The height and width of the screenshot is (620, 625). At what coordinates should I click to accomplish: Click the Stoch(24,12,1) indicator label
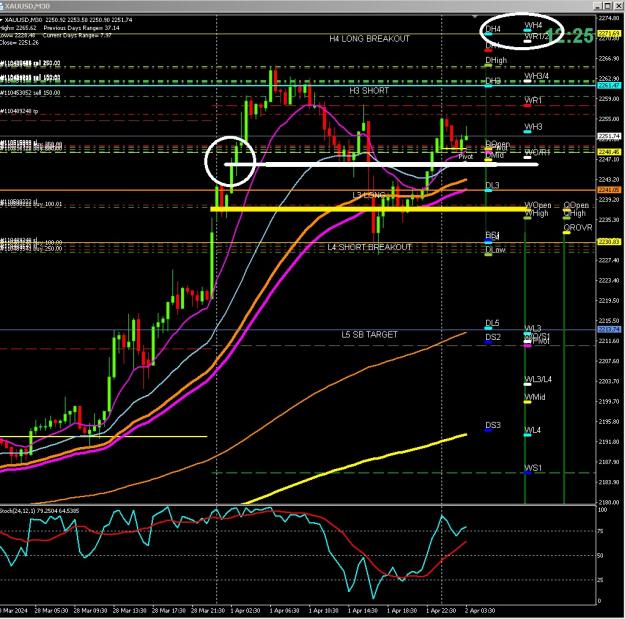pos(39,511)
